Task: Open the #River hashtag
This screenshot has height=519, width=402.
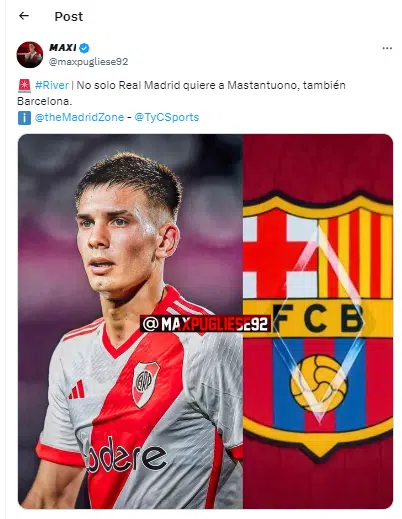Action: pyautogui.click(x=52, y=85)
